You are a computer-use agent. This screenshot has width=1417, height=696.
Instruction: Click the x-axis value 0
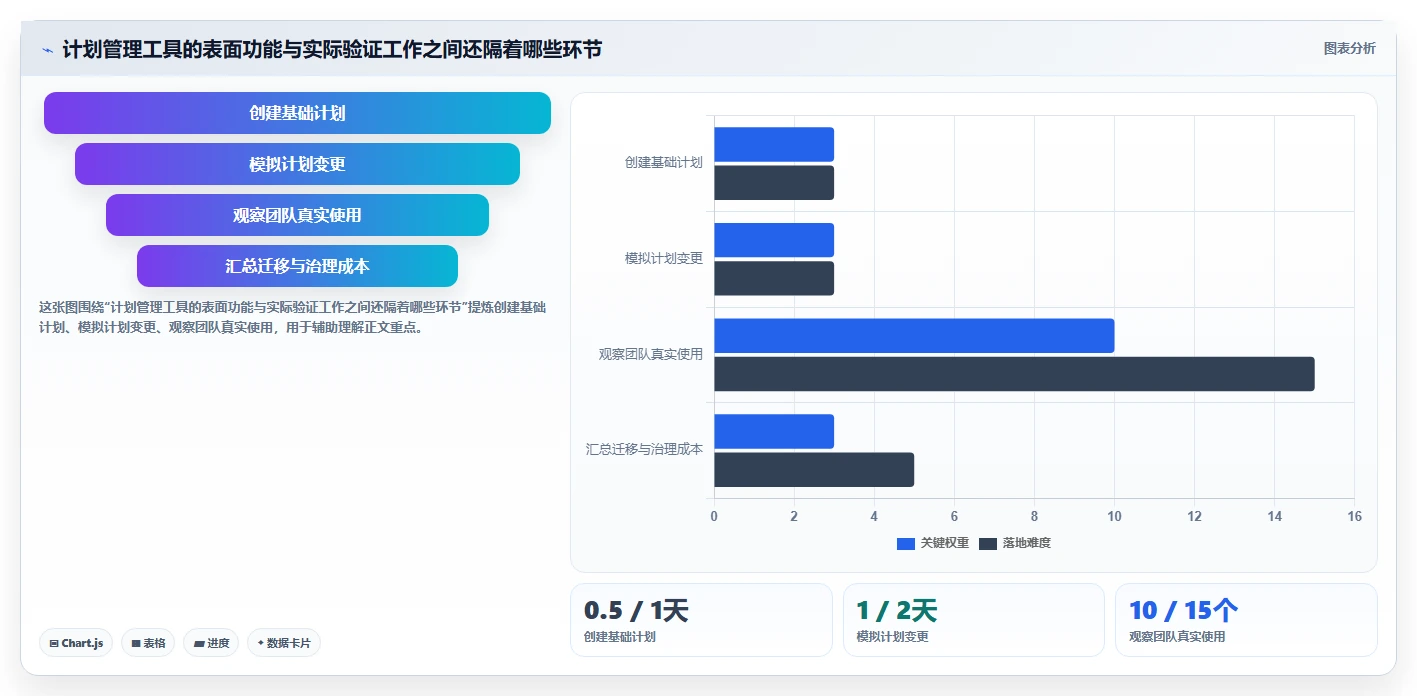(714, 516)
